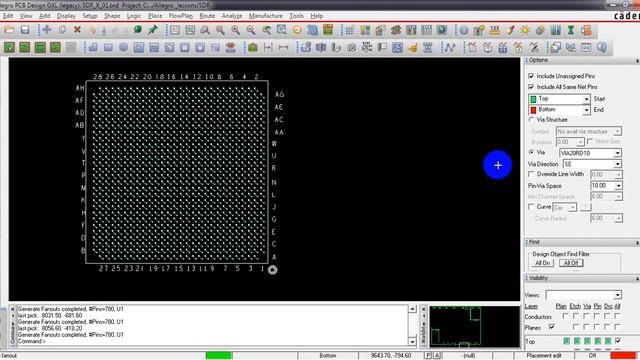Click the green pushpin icon
This screenshot has width=640, height=360.
153,30
